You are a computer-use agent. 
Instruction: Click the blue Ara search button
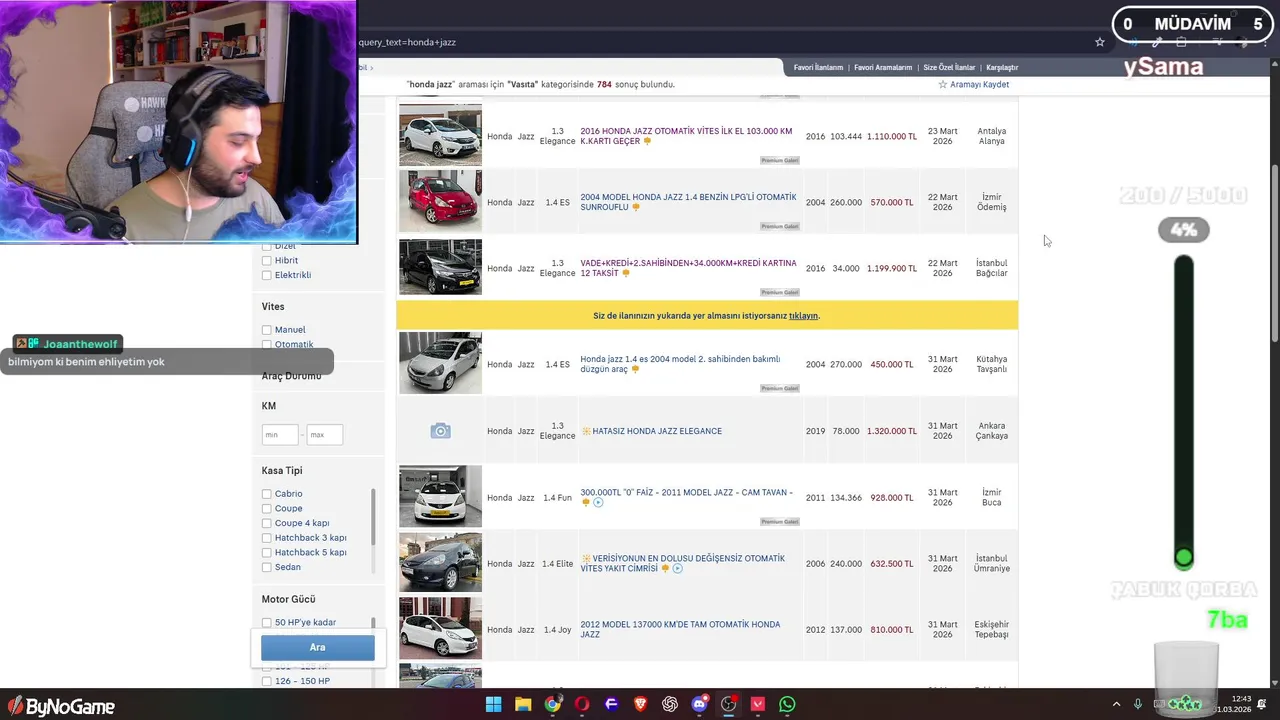click(x=318, y=647)
